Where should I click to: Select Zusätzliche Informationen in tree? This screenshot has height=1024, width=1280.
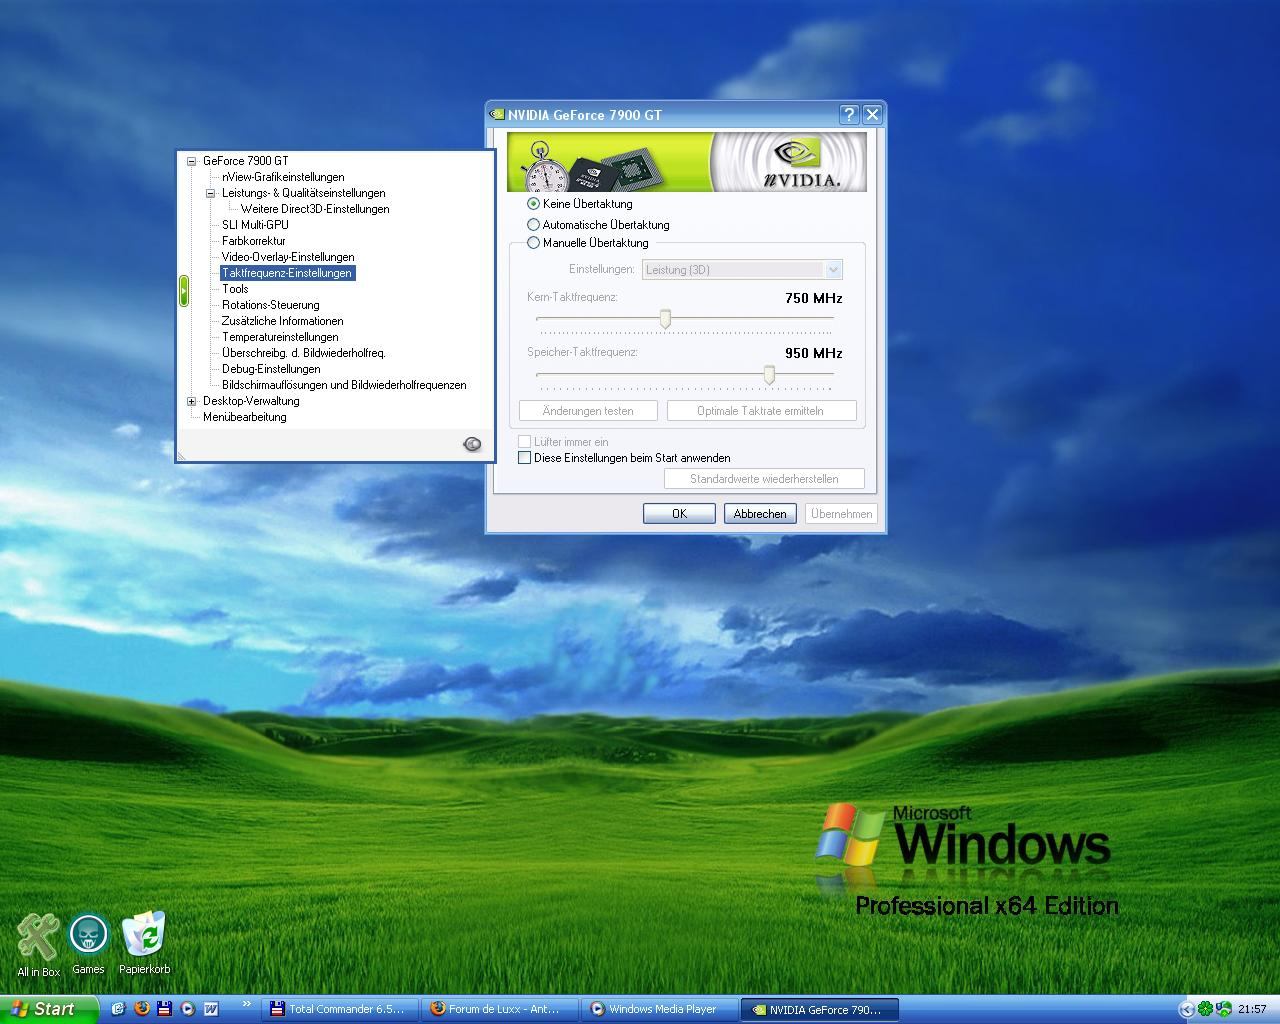coord(283,321)
